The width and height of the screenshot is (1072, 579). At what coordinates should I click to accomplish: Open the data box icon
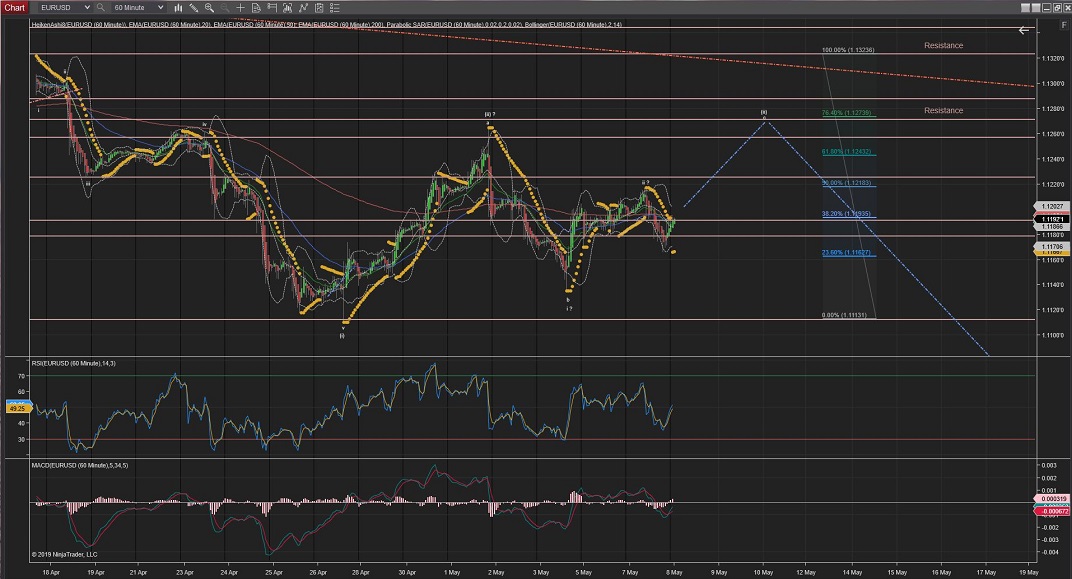[x=254, y=7]
